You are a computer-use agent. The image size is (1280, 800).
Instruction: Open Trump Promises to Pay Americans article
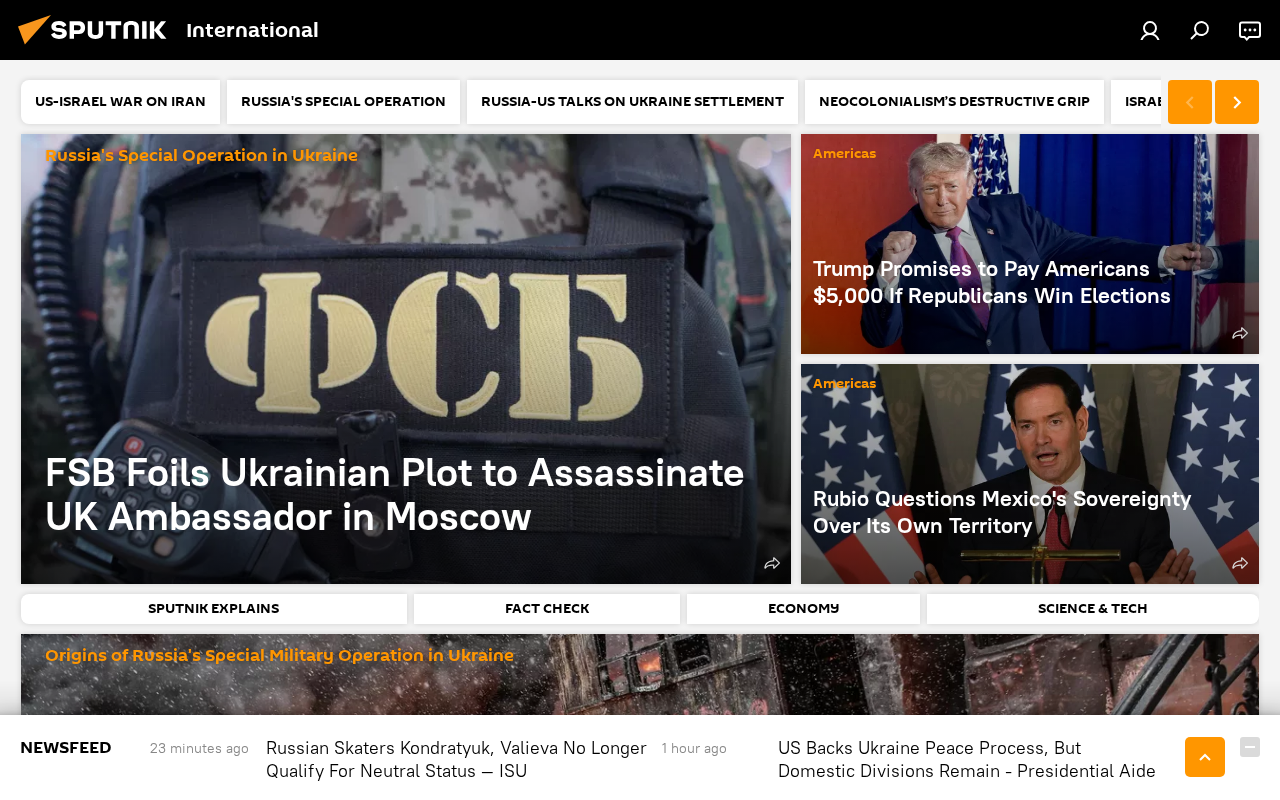coord(992,282)
